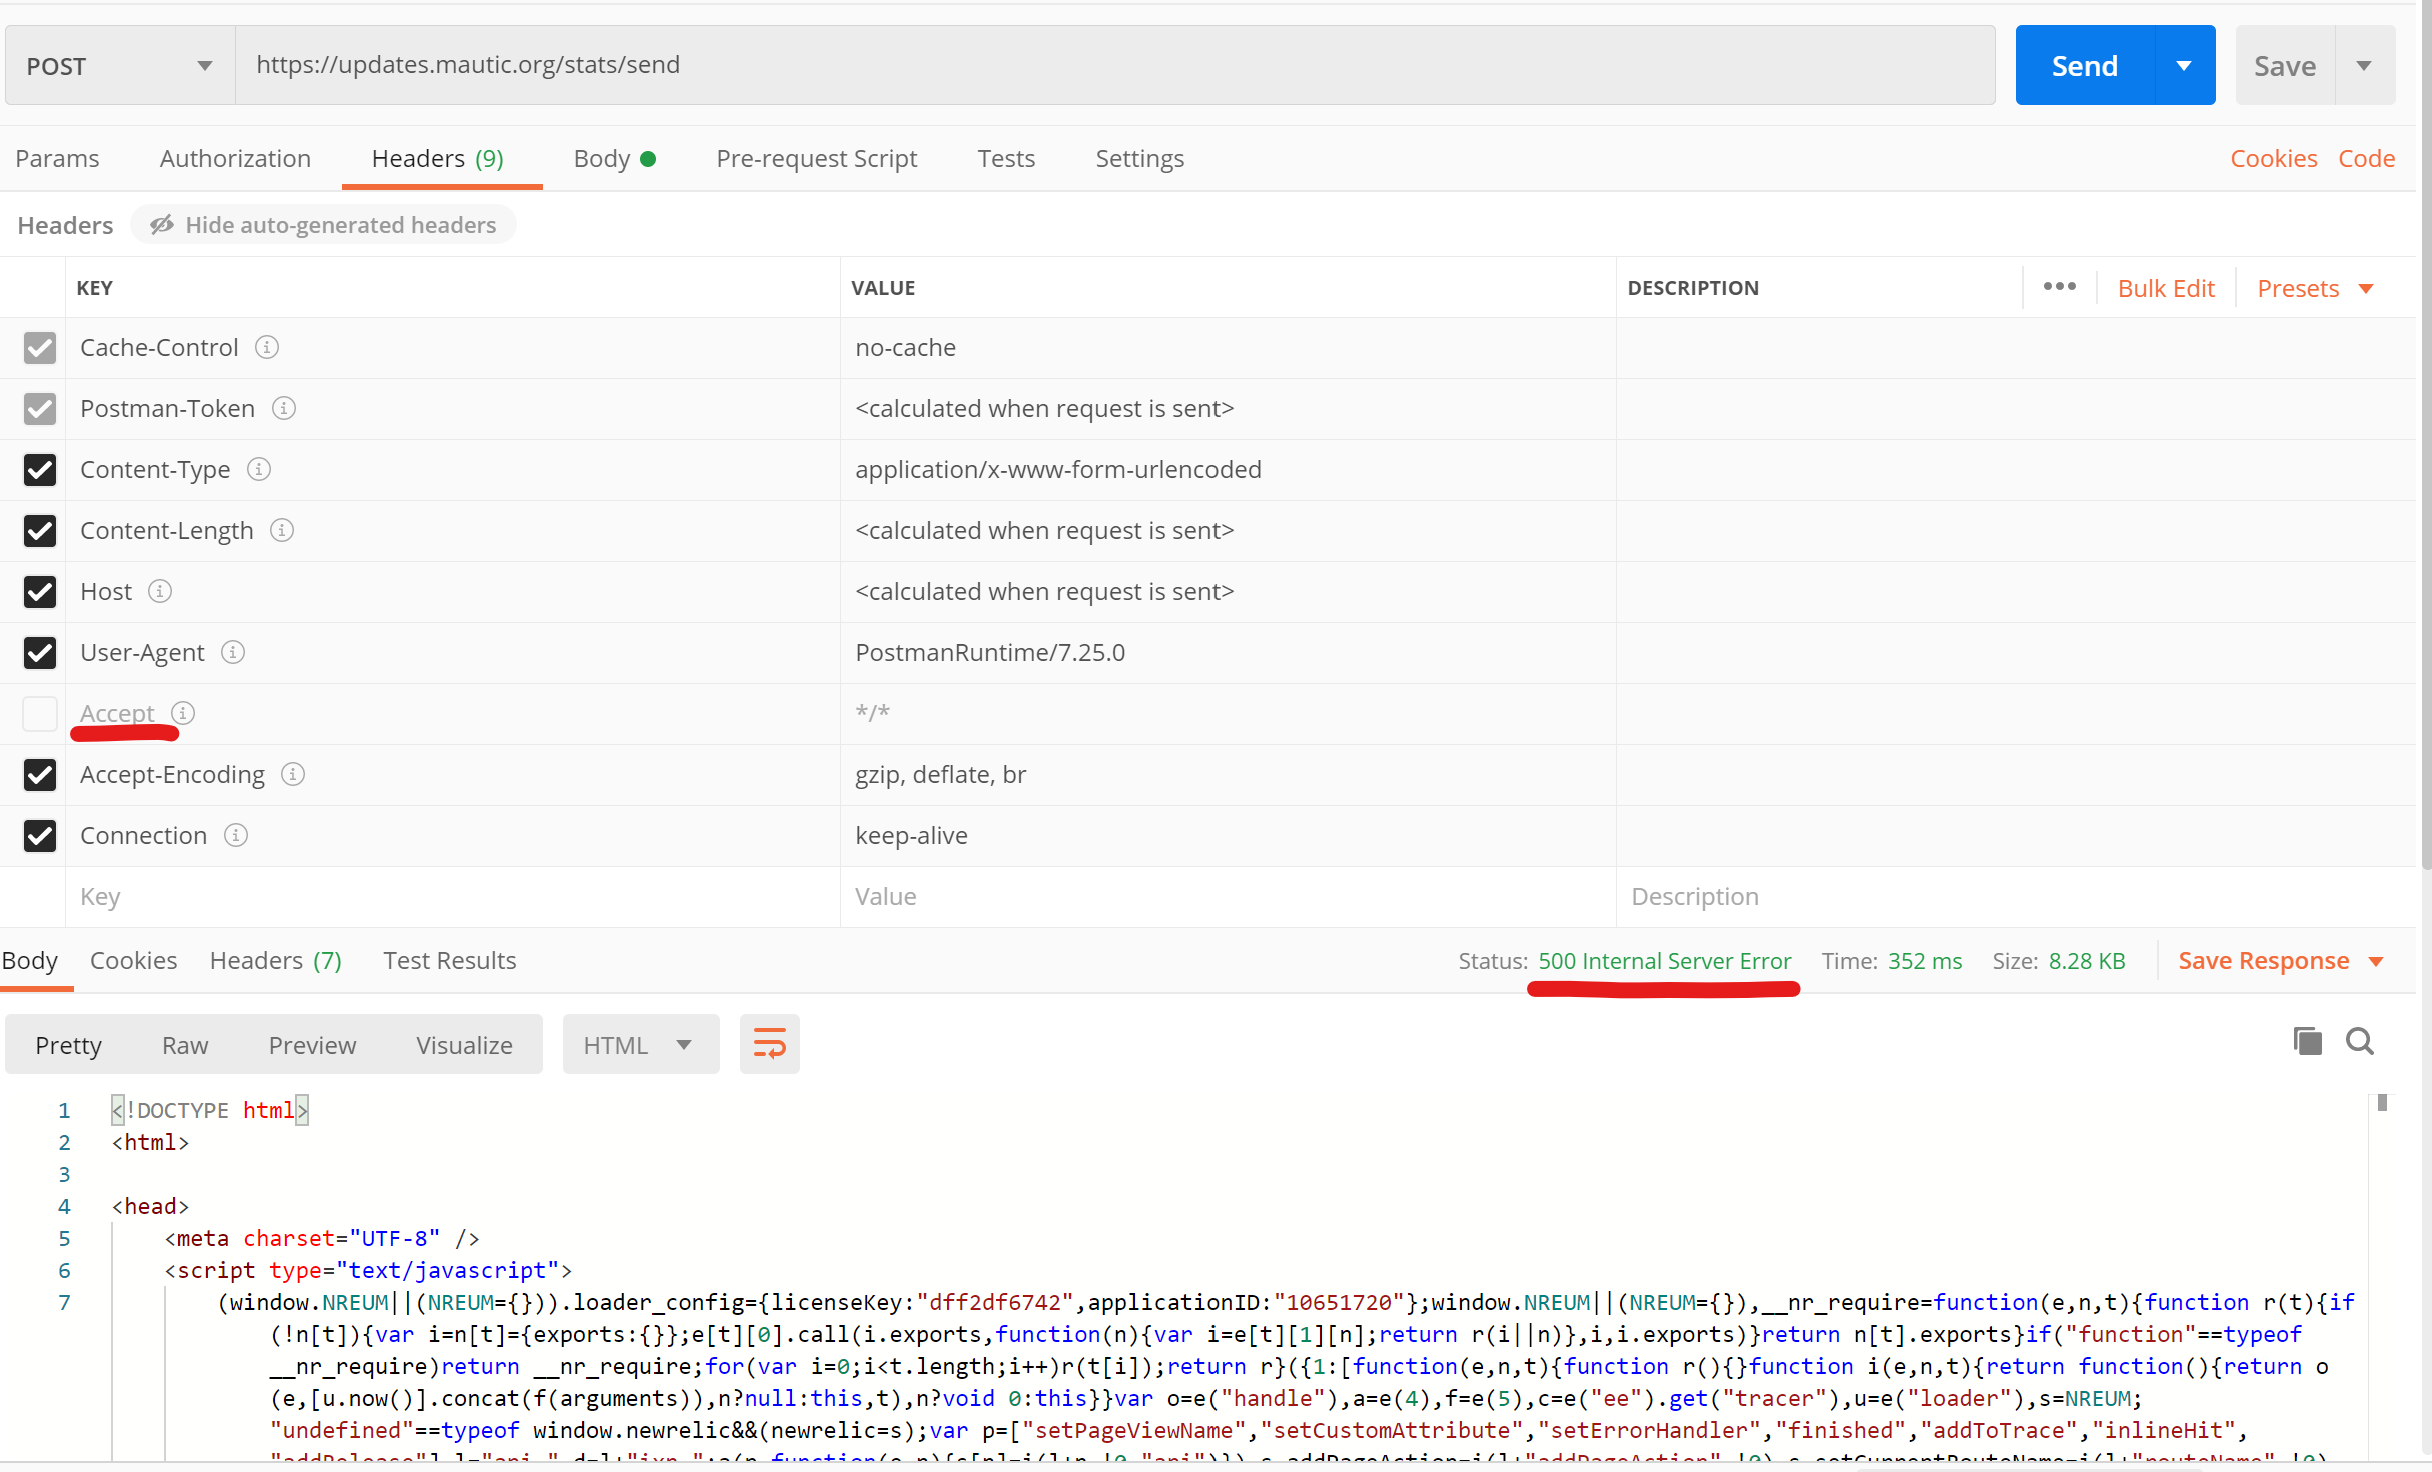Switch to the Tests tab
Screen dimensions: 2432x1472
[1005, 158]
